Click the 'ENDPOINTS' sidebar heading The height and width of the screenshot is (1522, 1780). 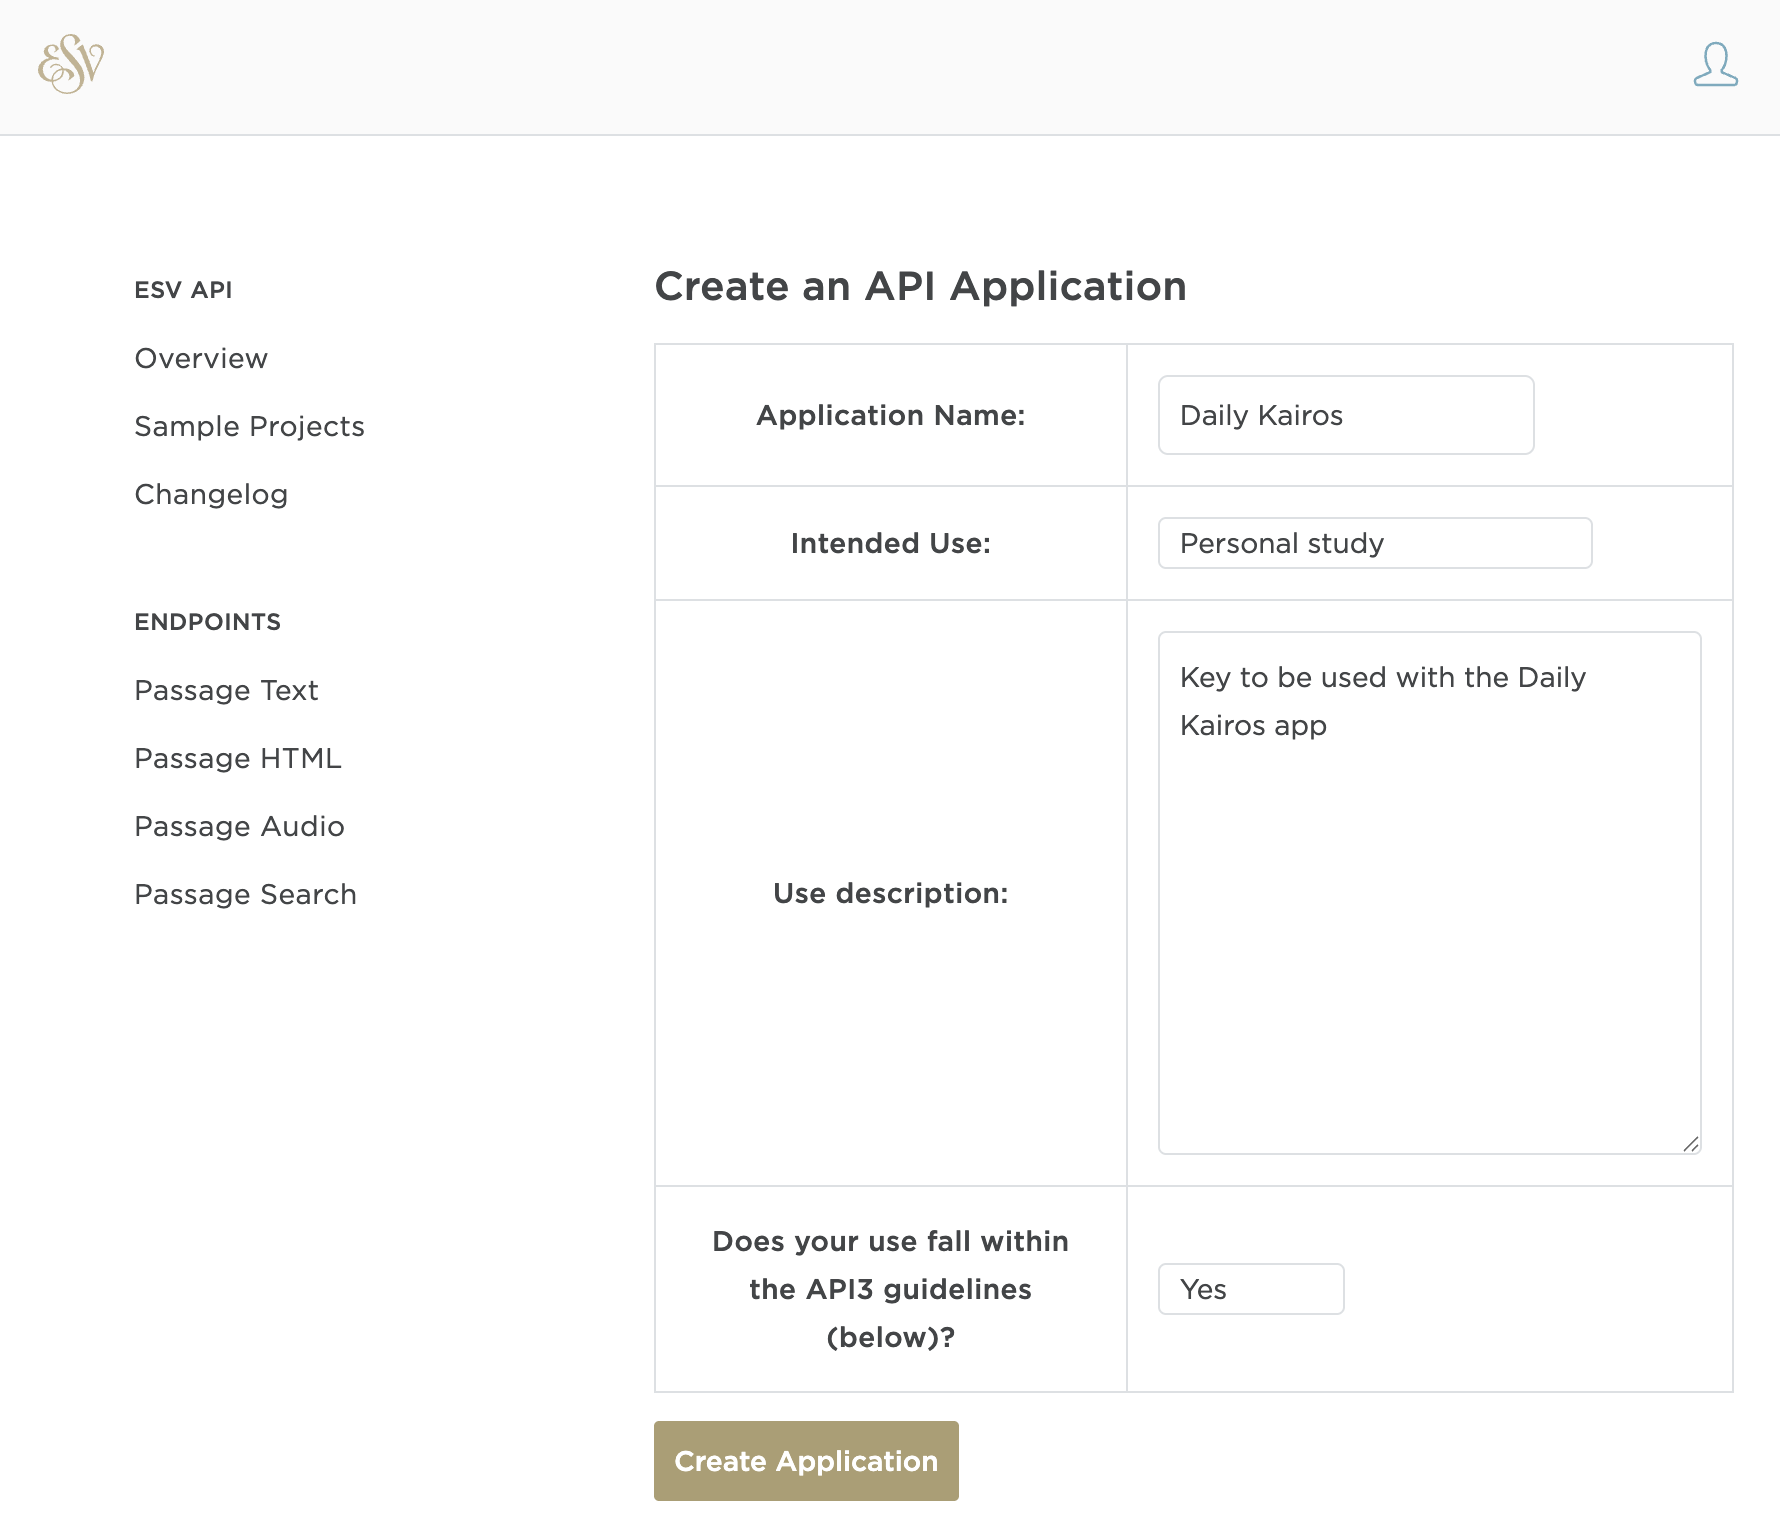[x=207, y=622]
